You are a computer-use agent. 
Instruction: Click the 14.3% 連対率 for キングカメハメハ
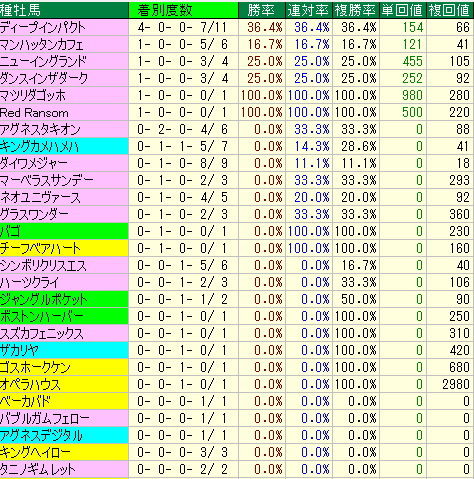tap(312, 146)
